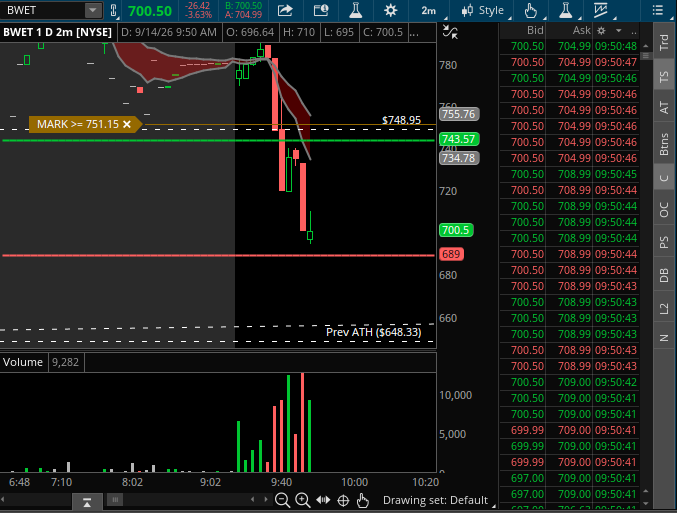Click Time and Sales scroll up arrow
Viewport: 677px width, 513px height.
(x=645, y=46)
